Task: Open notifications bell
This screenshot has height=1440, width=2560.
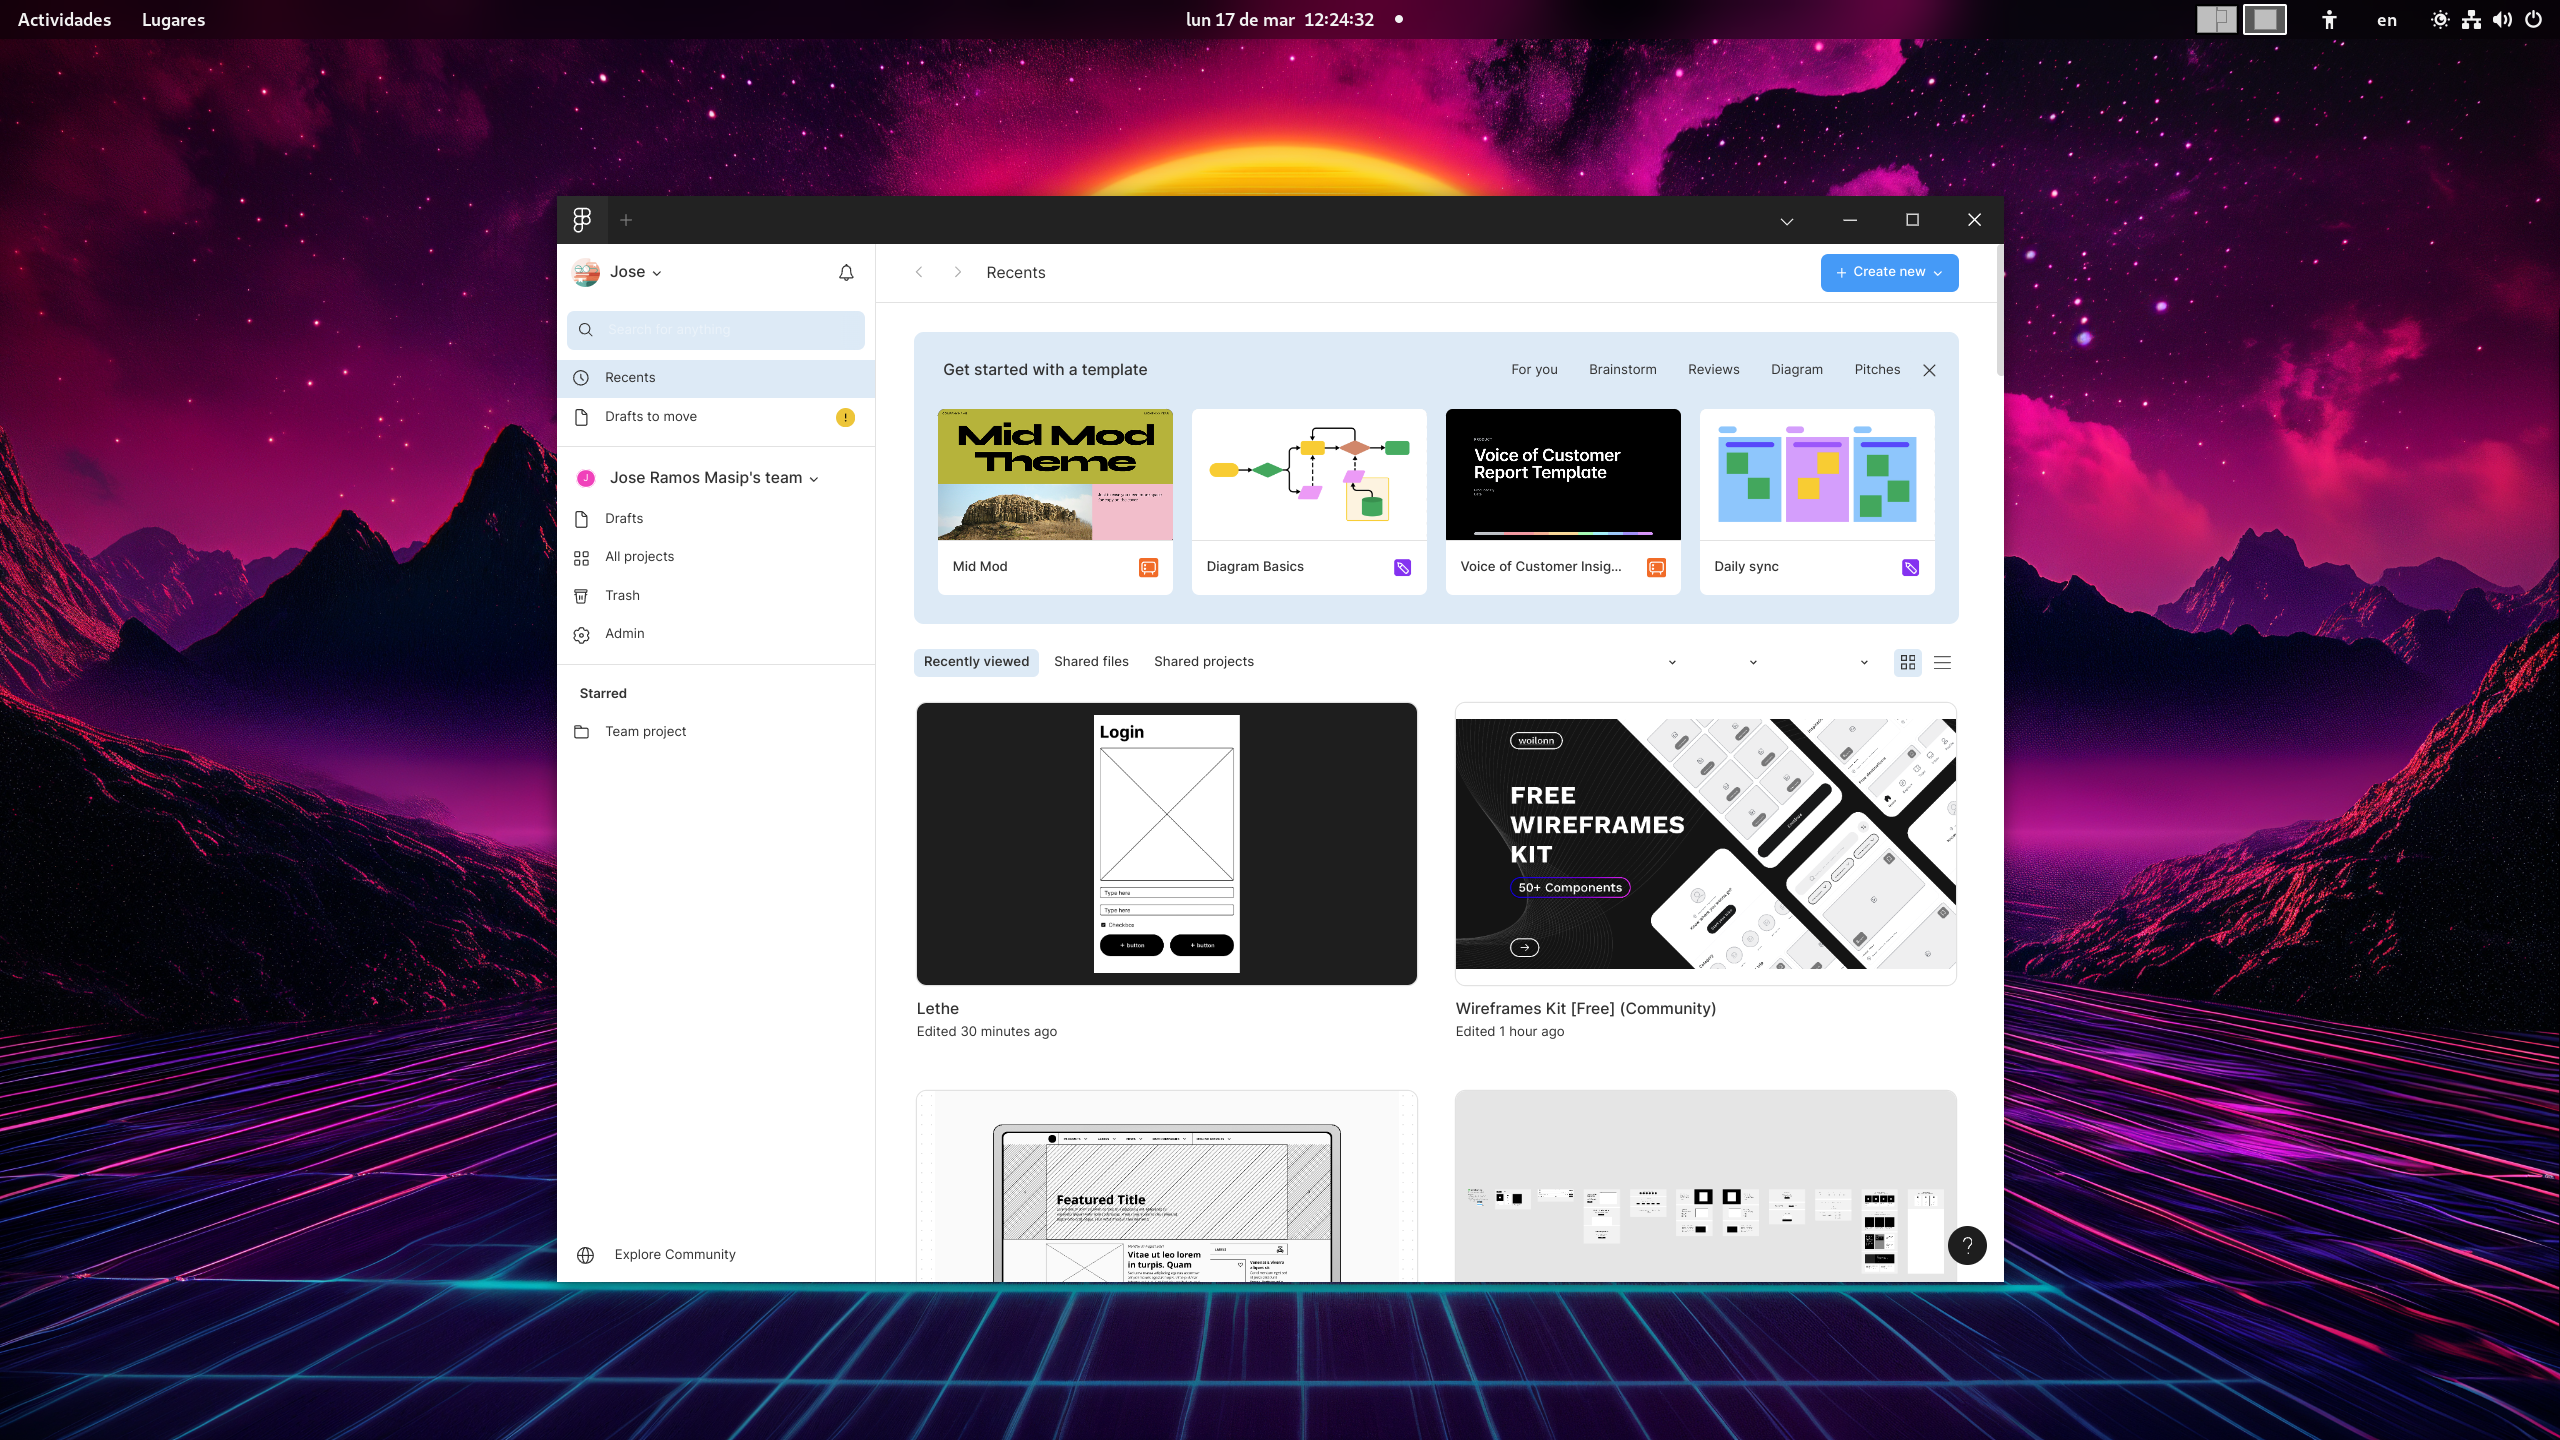Action: coord(846,273)
